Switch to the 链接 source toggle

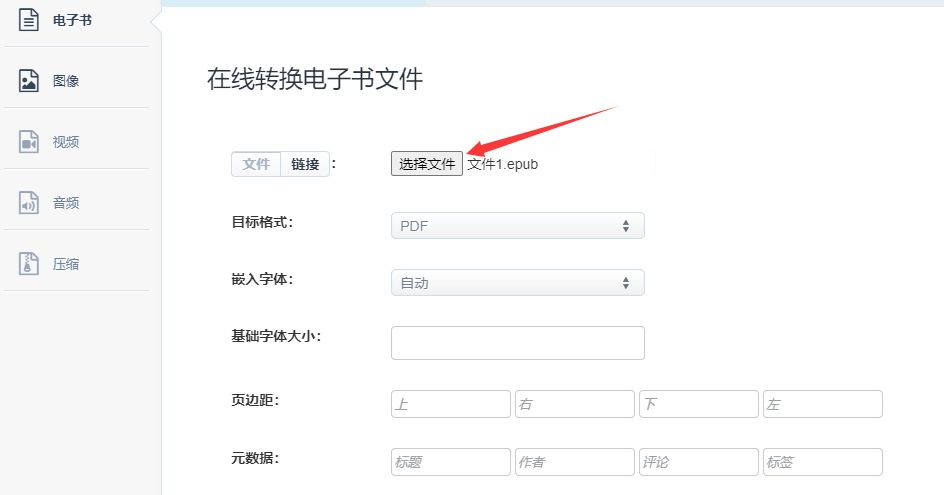(305, 164)
